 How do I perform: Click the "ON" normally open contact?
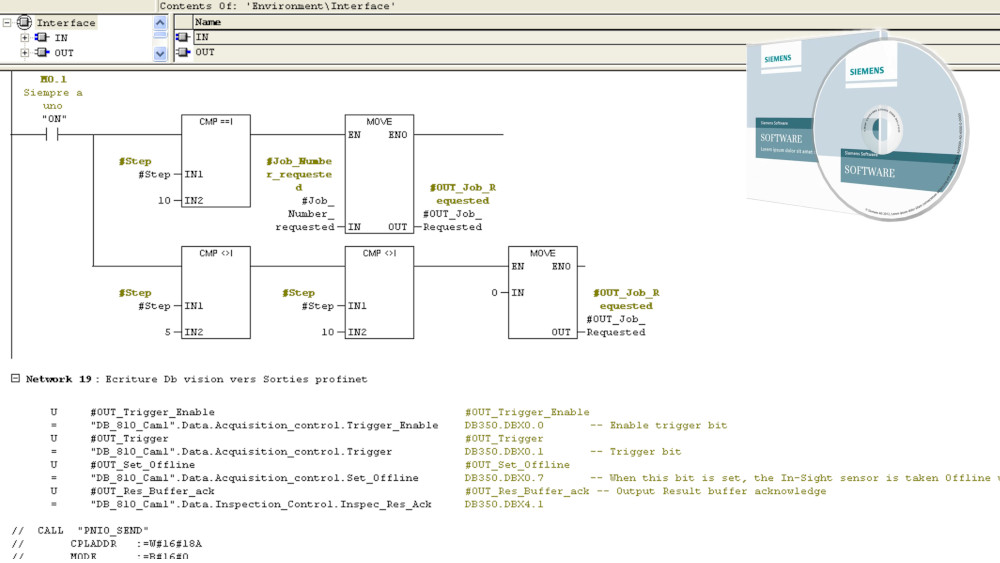(53, 133)
